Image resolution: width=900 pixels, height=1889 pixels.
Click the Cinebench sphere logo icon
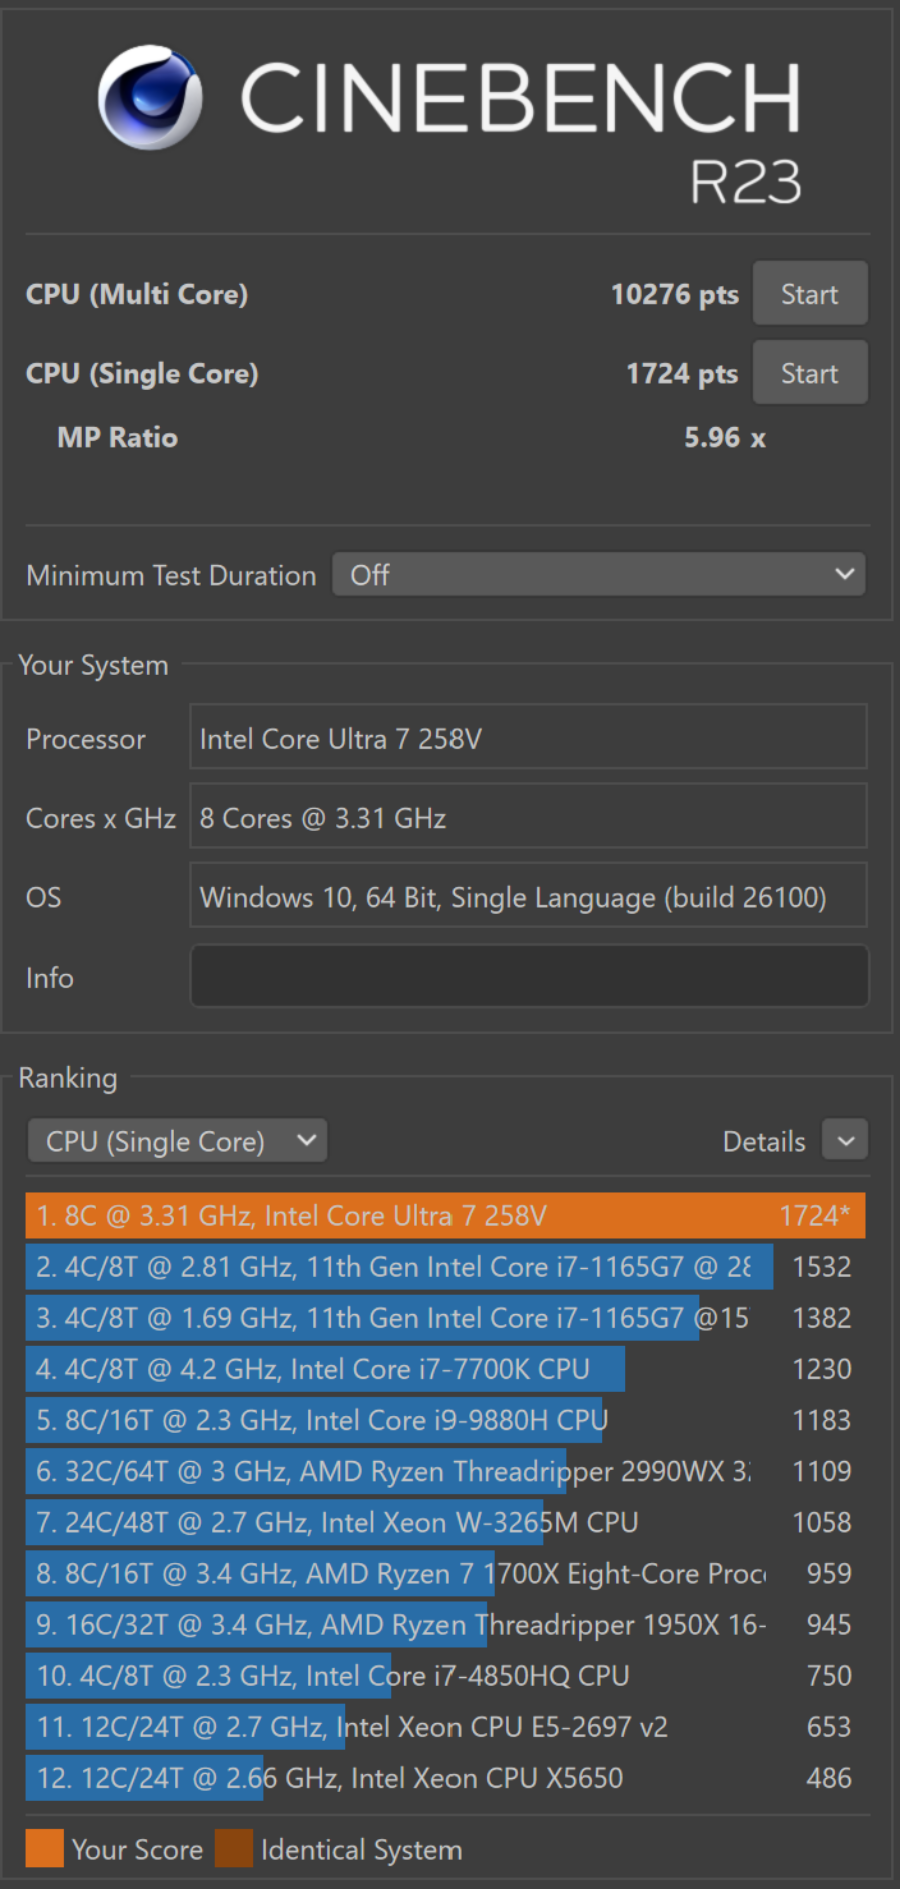pos(150,97)
